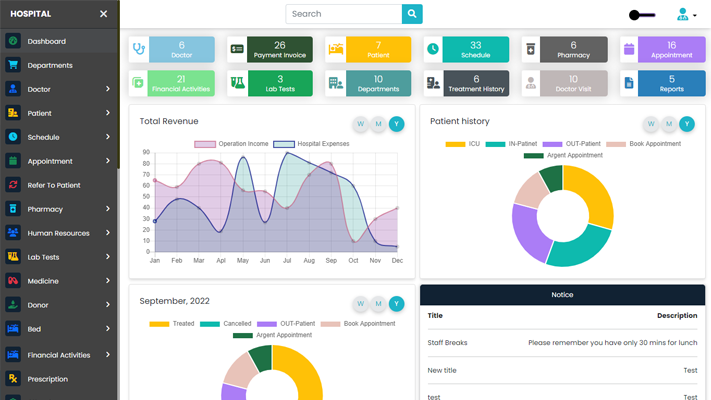Open the 6 Treatment History card
The width and height of the screenshot is (711, 400).
click(x=467, y=83)
